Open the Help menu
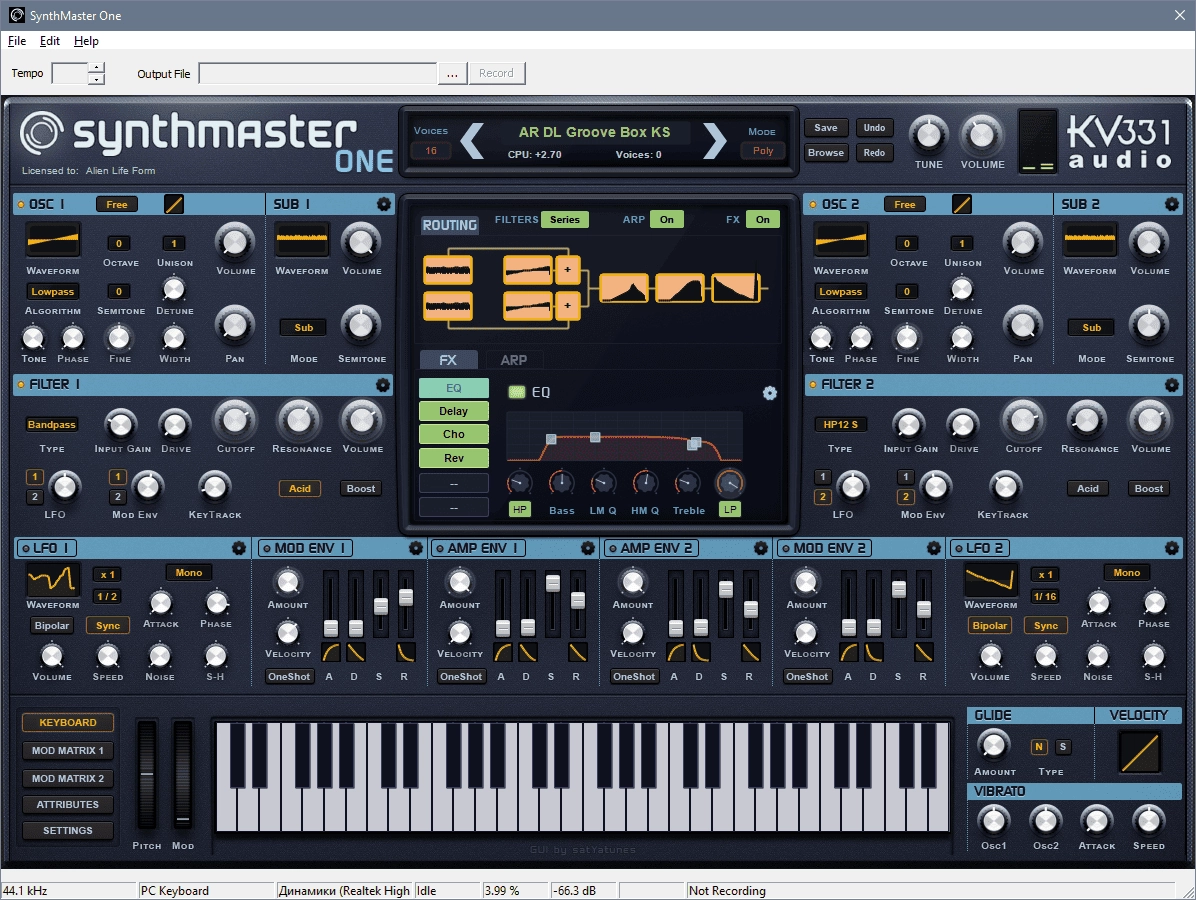 (86, 41)
